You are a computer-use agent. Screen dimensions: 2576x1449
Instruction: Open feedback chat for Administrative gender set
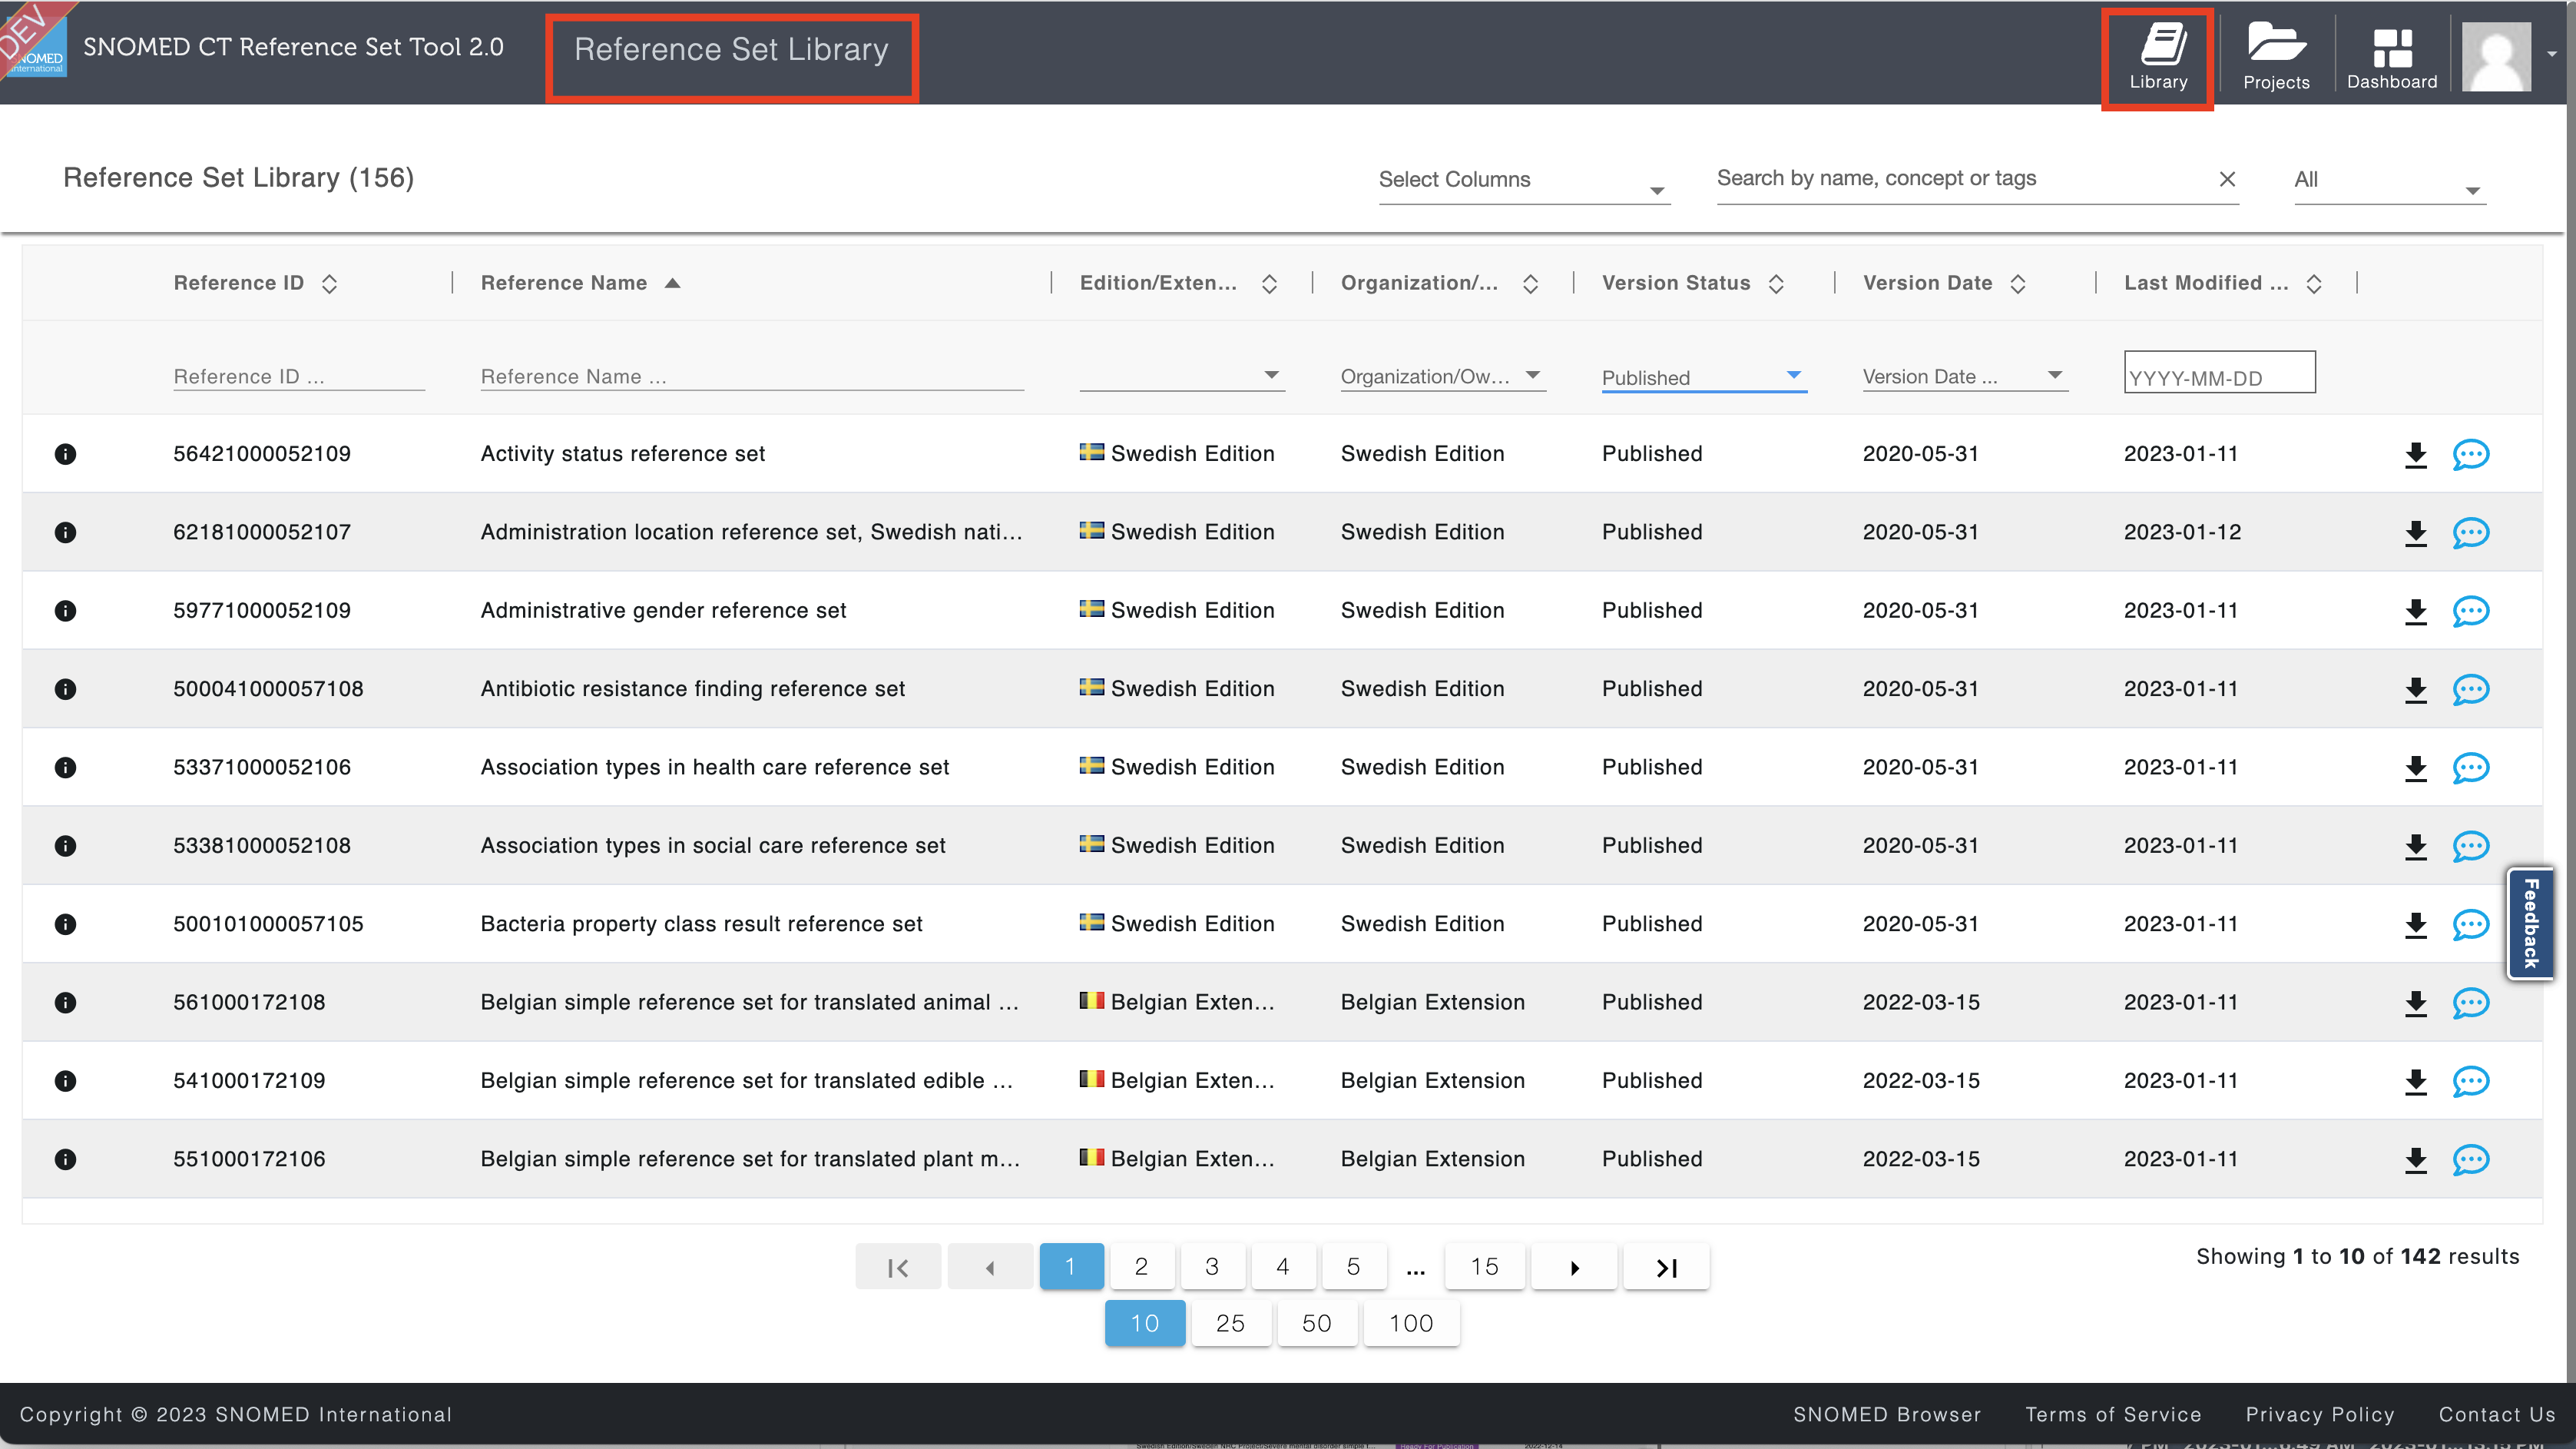pos(2470,612)
